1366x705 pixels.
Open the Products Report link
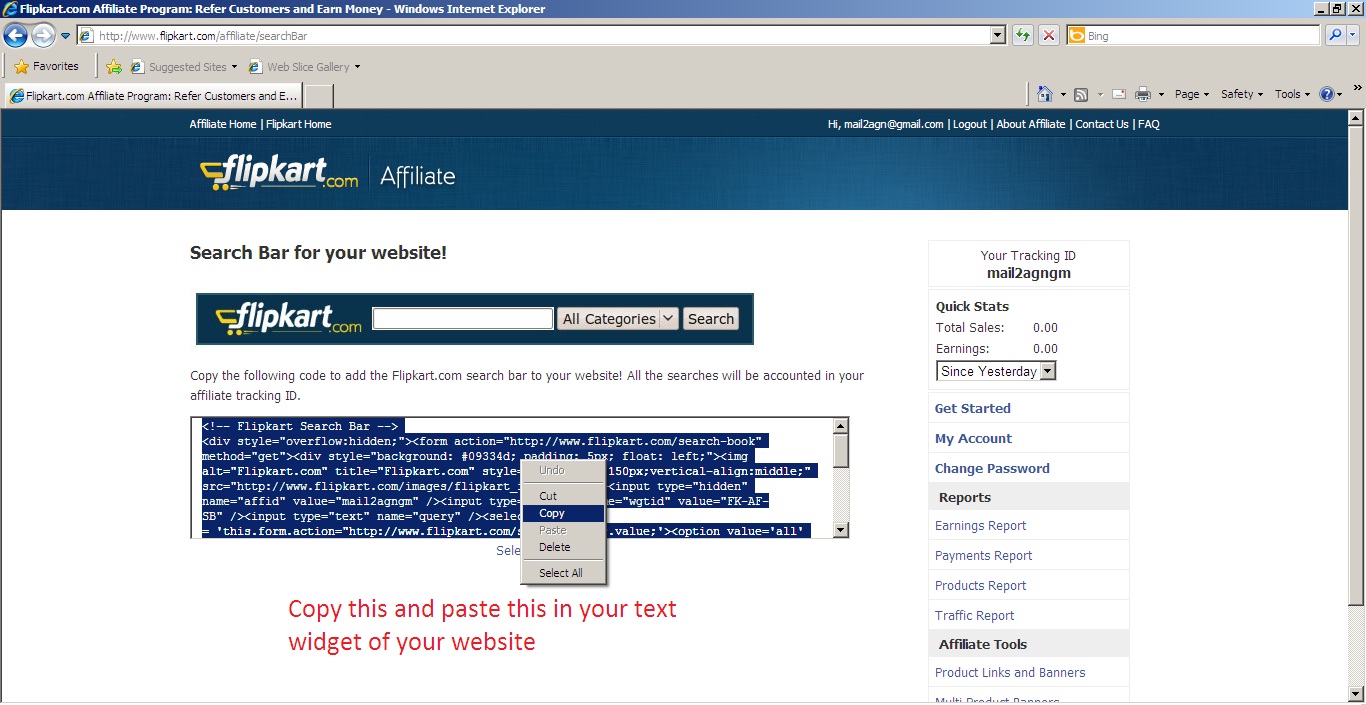(x=981, y=586)
